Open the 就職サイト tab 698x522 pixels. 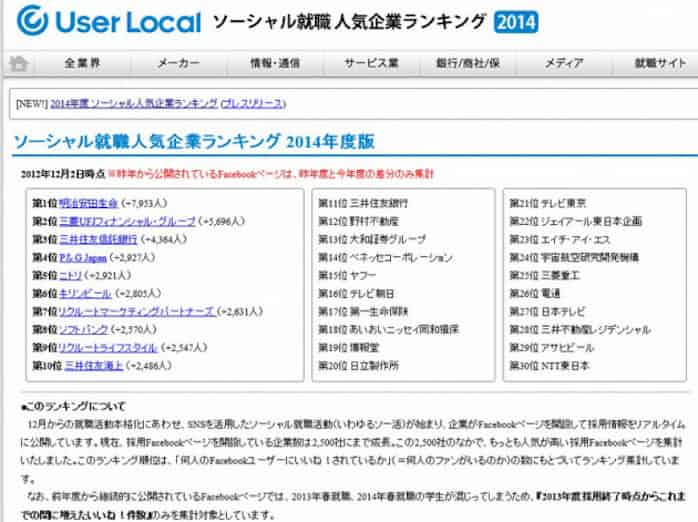(659, 63)
